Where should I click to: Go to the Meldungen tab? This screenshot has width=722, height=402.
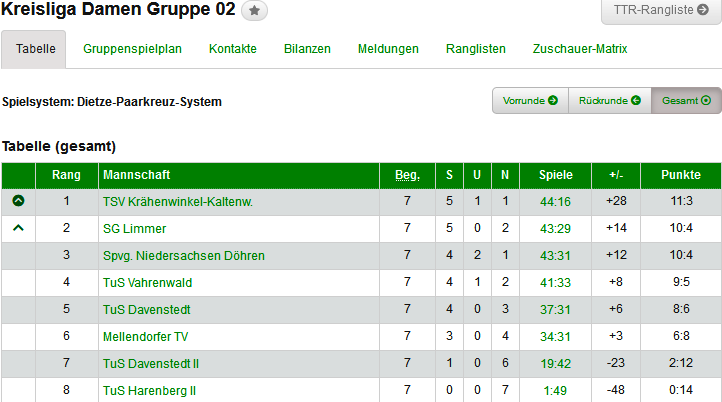388,49
